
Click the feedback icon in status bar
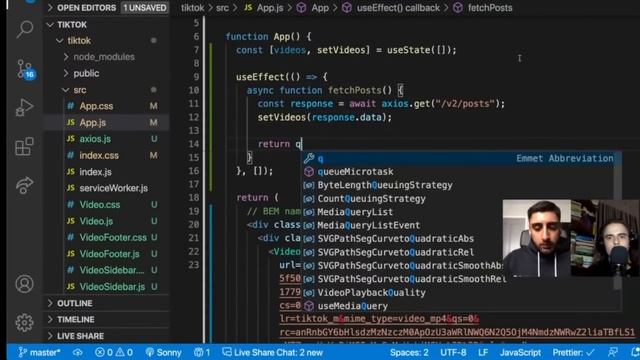pyautogui.click(x=613, y=352)
